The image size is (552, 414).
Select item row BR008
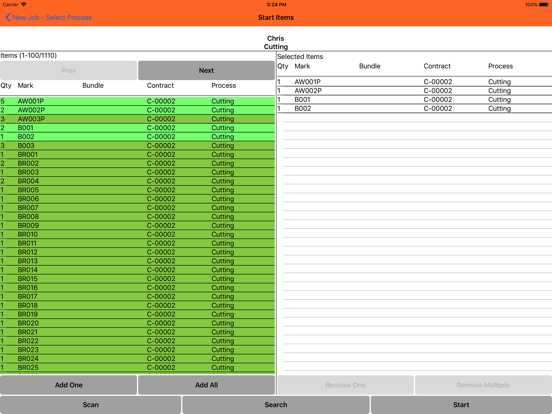[137, 217]
